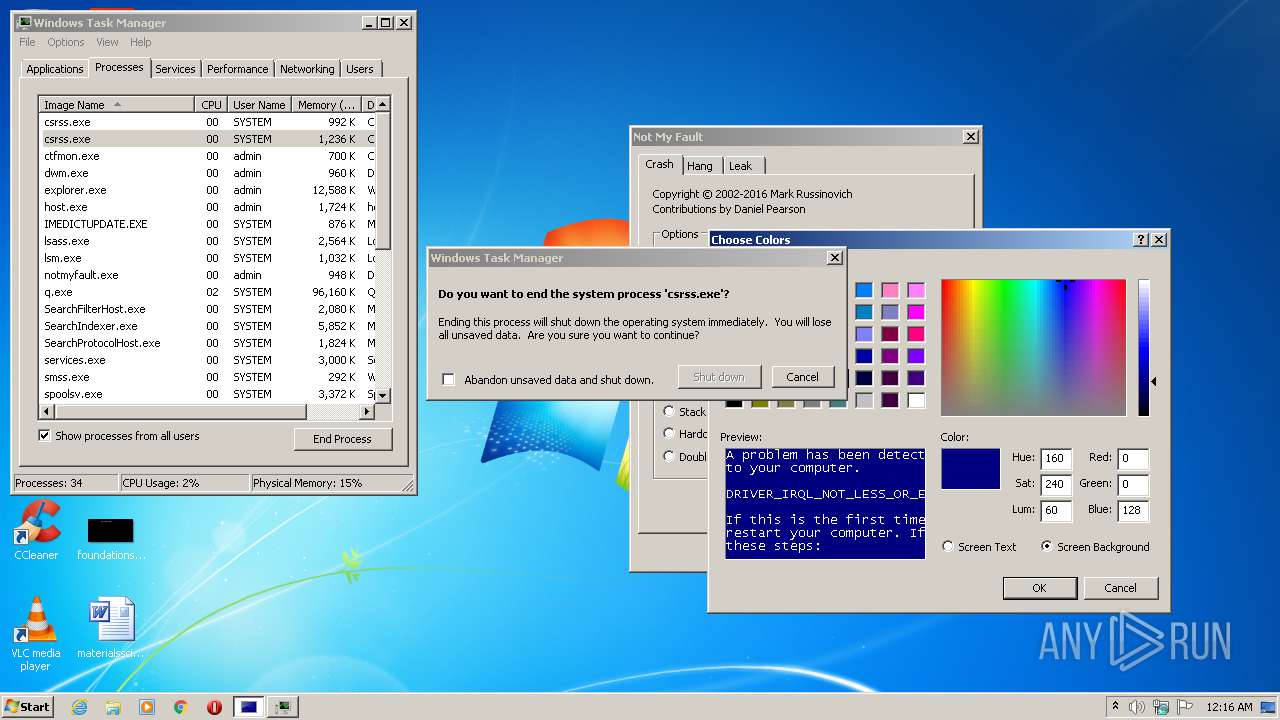
Task: Switch to the Task Manager taskbar button
Action: [283, 707]
